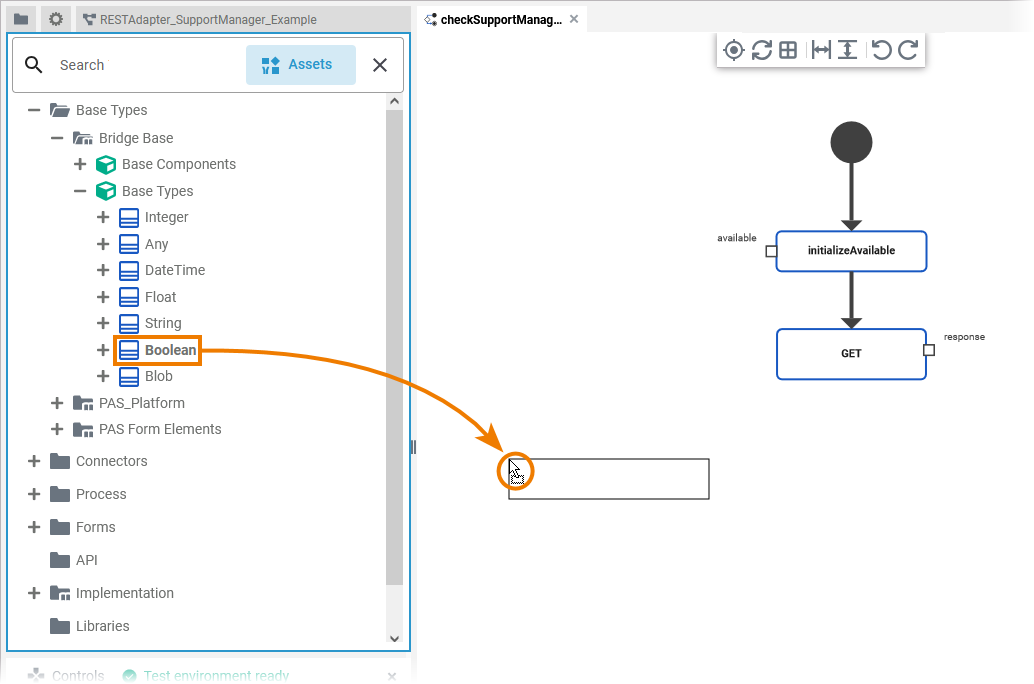This screenshot has width=1034, height=684.
Task: Undo the last diagram change
Action: 881,50
